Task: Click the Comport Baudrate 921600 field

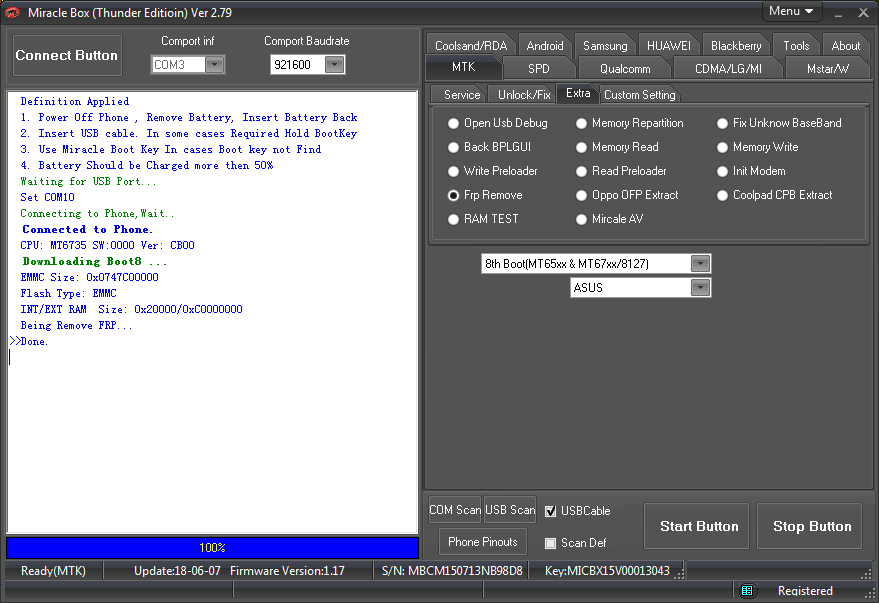Action: [x=298, y=65]
